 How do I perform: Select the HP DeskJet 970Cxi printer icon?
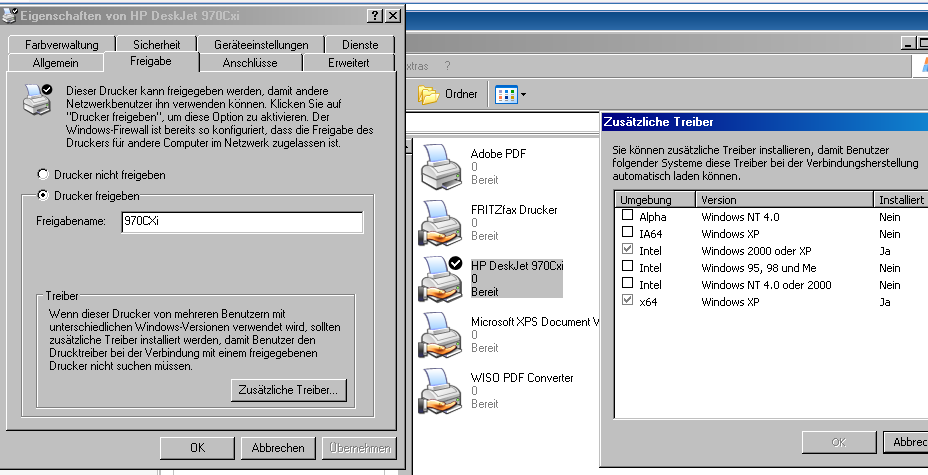[441, 279]
